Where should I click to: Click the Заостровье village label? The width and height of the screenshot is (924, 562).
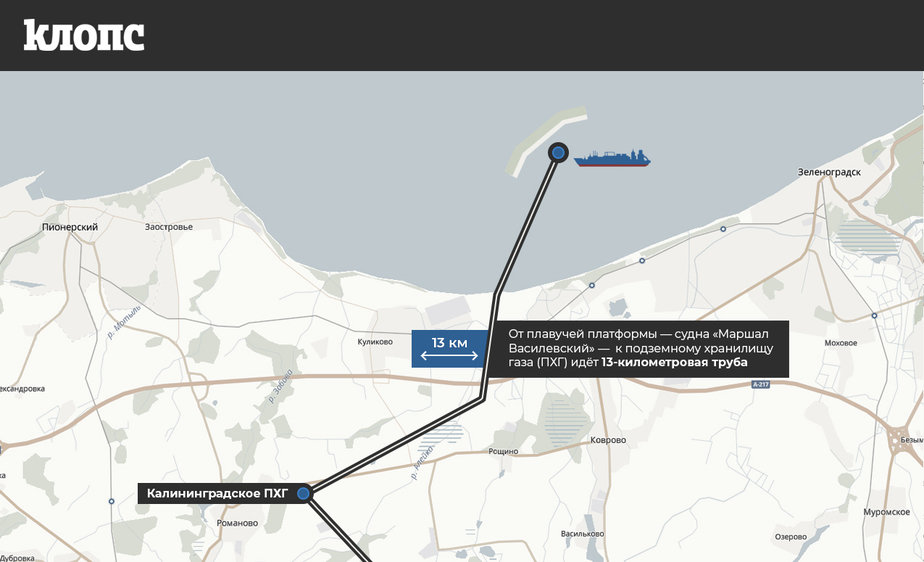[169, 227]
